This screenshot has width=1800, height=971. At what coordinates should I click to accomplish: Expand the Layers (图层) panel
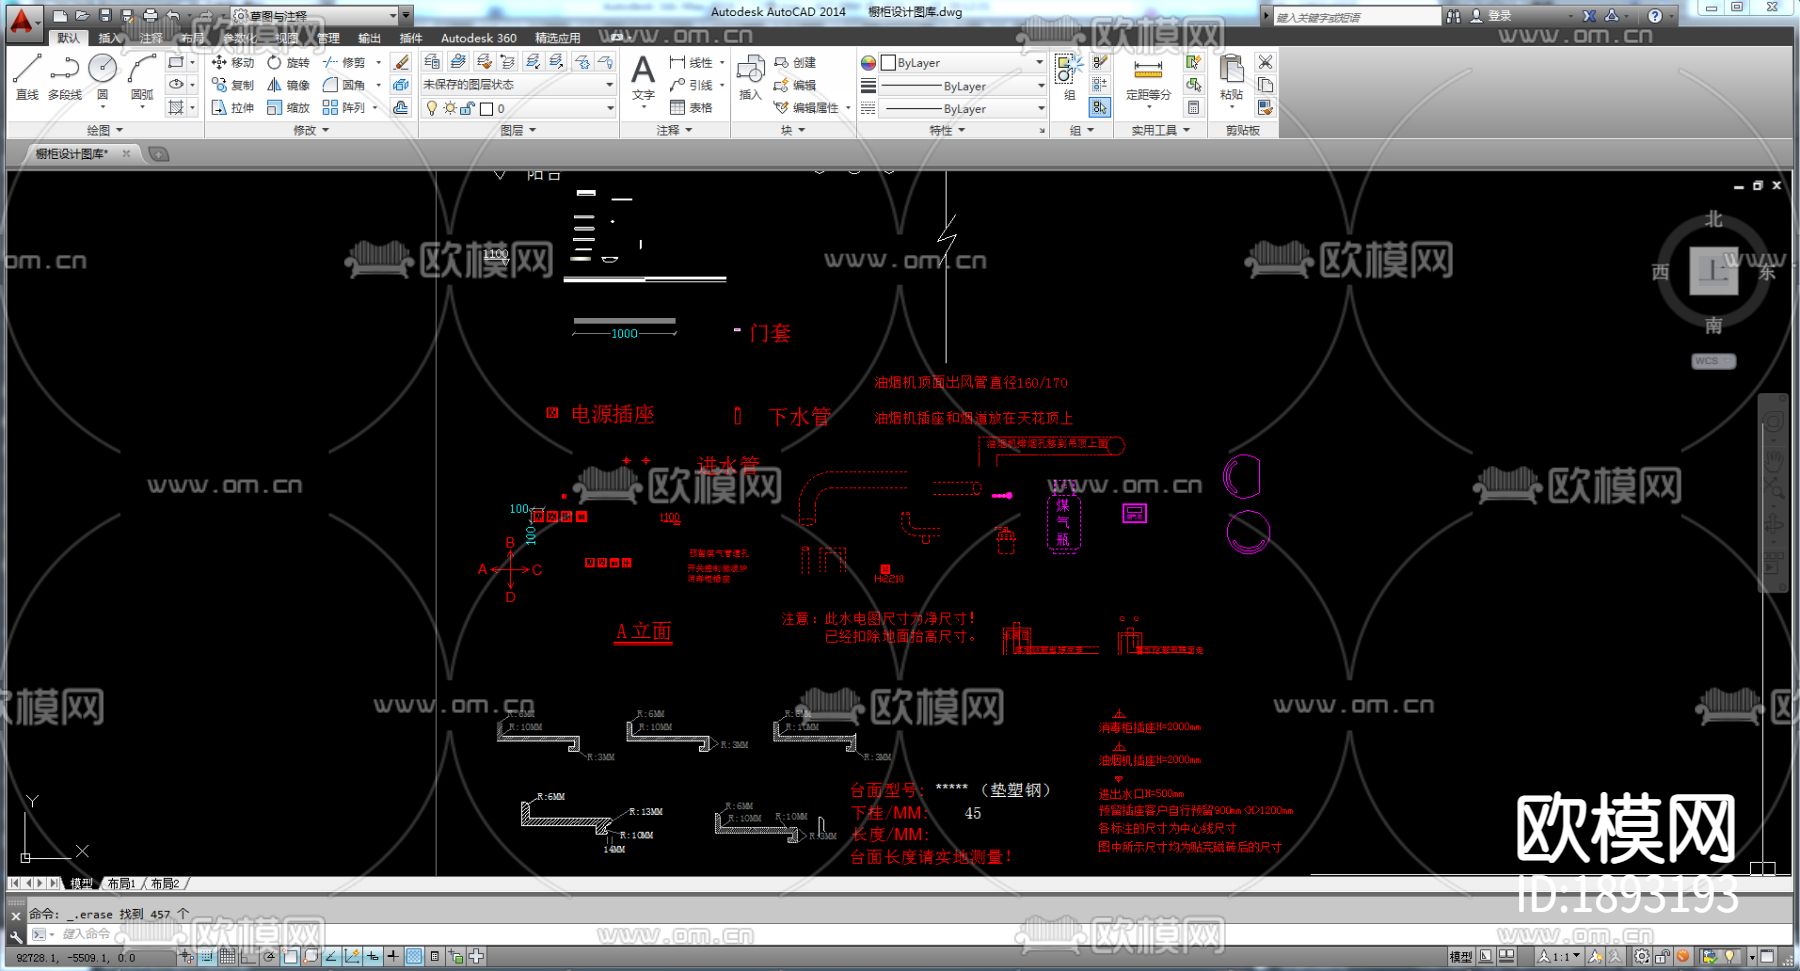tap(518, 130)
